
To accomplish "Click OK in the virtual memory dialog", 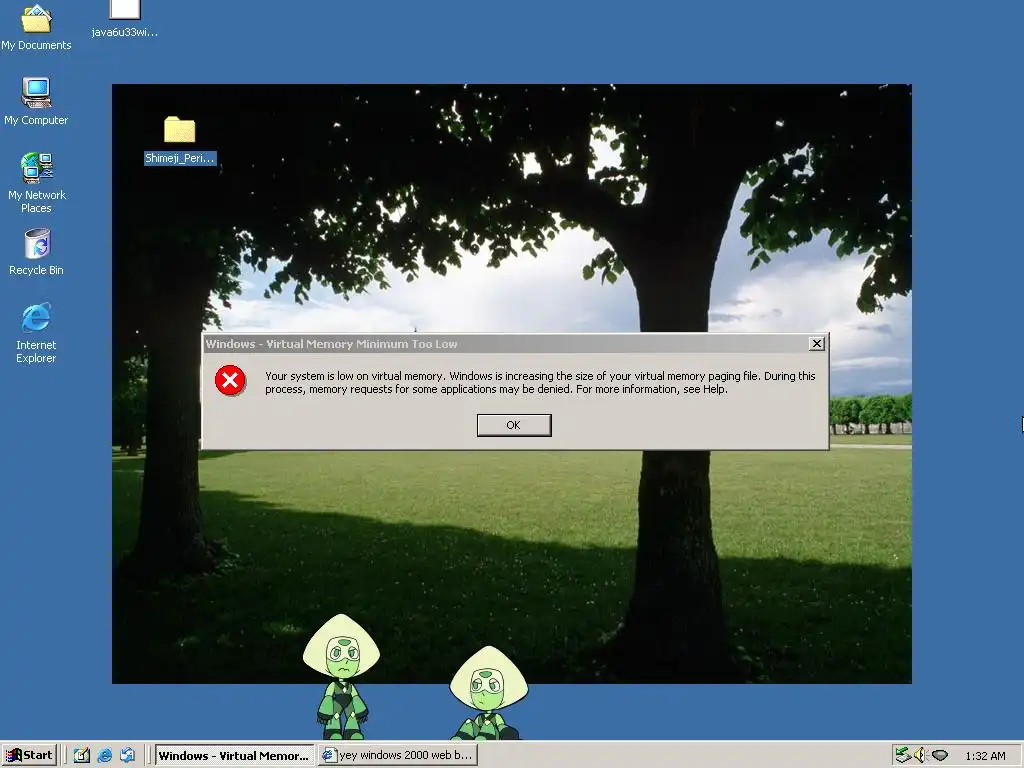I will 514,425.
